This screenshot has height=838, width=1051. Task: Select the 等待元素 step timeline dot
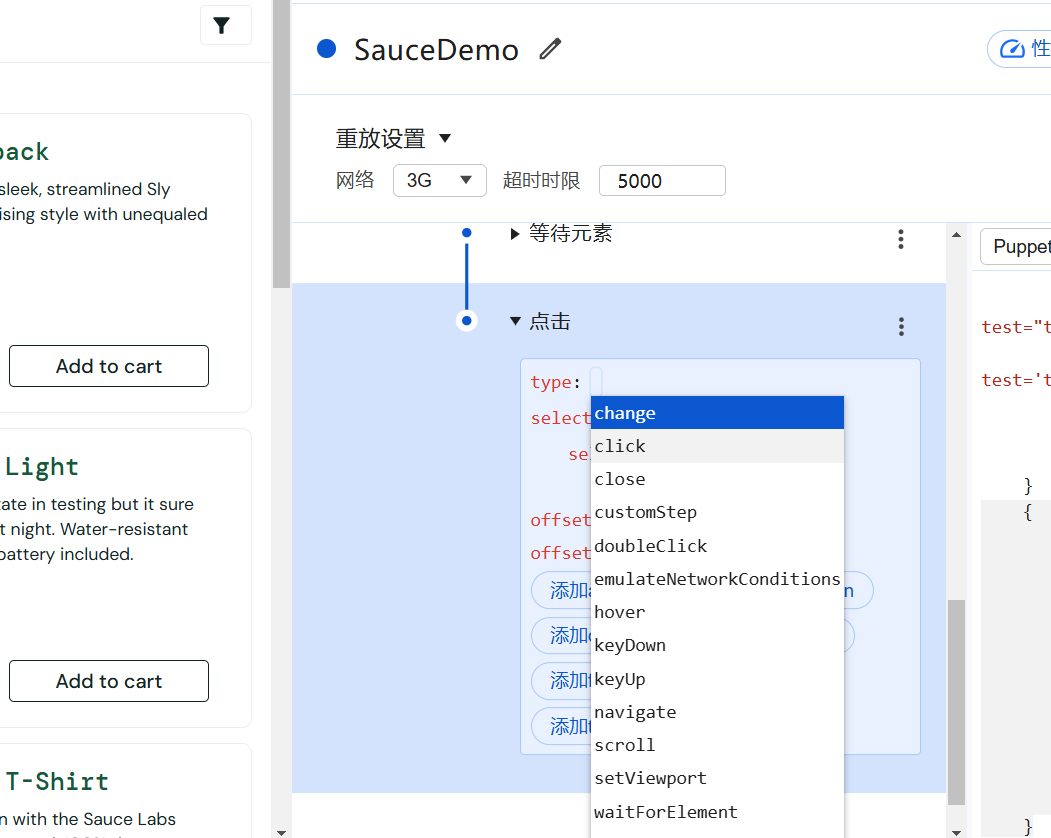467,233
